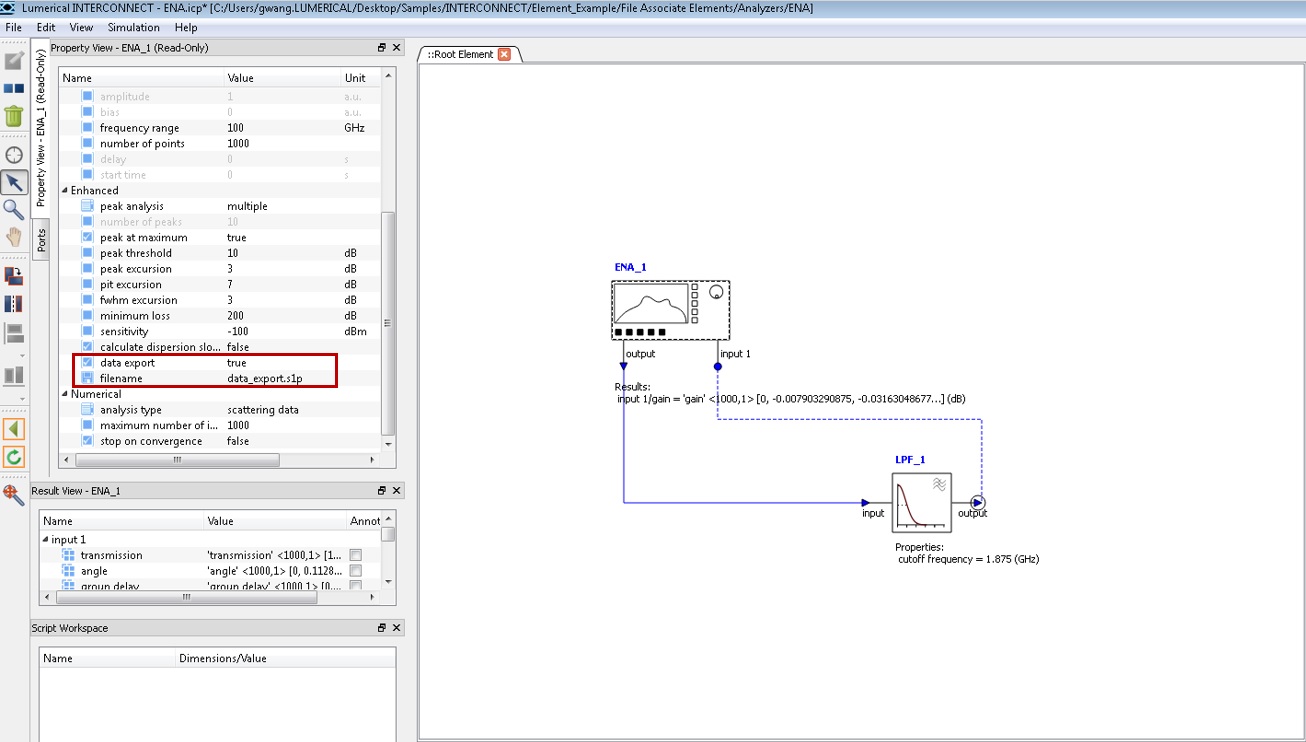Collapse the input 1 results tree
The height and width of the screenshot is (742, 1306).
pyautogui.click(x=46, y=540)
